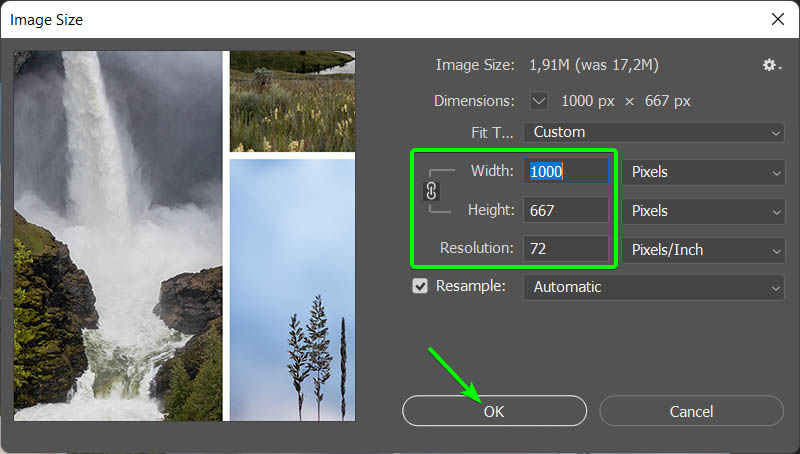Click the Width input field
The width and height of the screenshot is (800, 454).
(566, 171)
